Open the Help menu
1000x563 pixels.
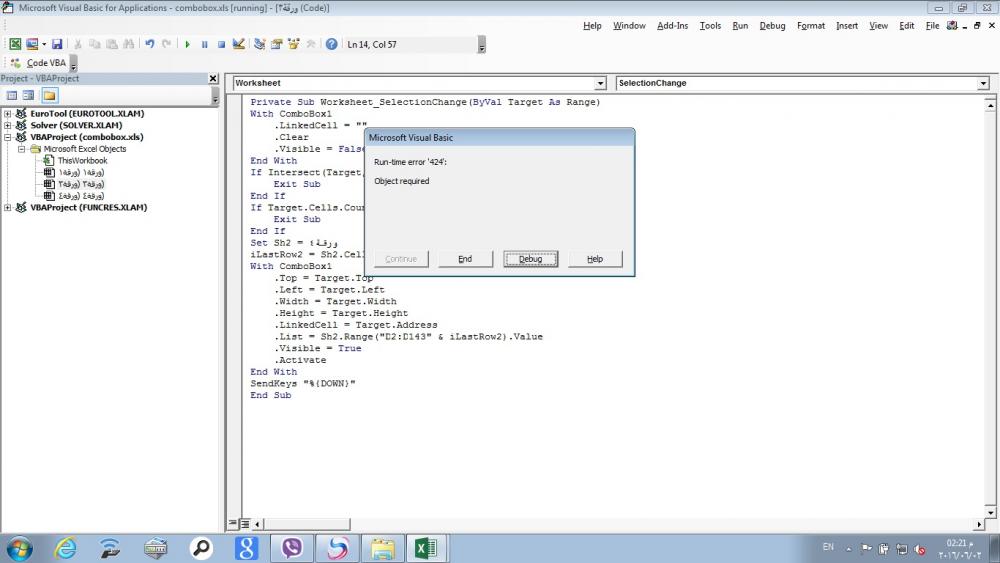[592, 26]
